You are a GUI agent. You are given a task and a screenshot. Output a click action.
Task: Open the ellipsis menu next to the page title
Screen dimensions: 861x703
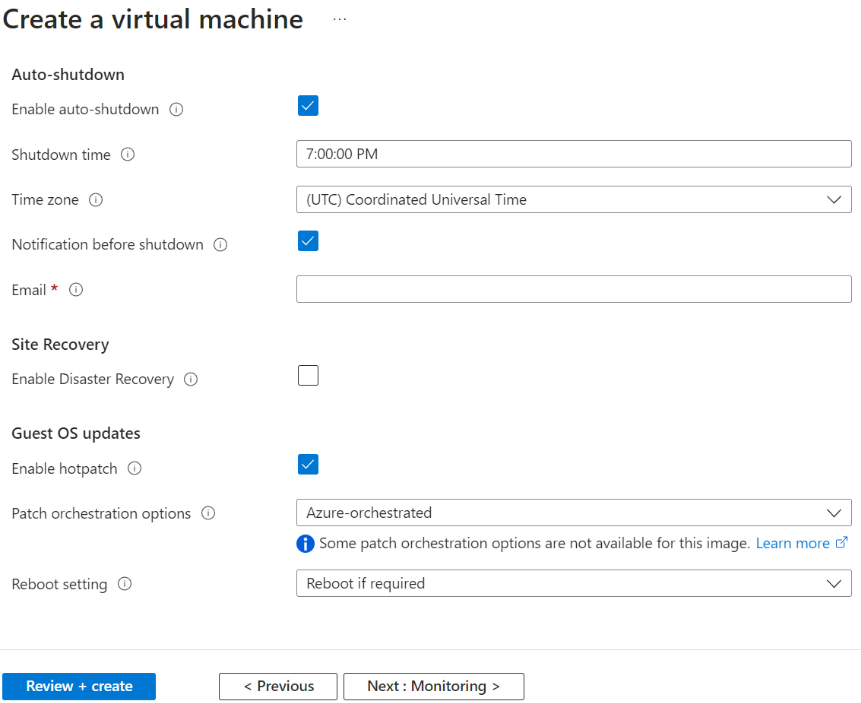(339, 19)
